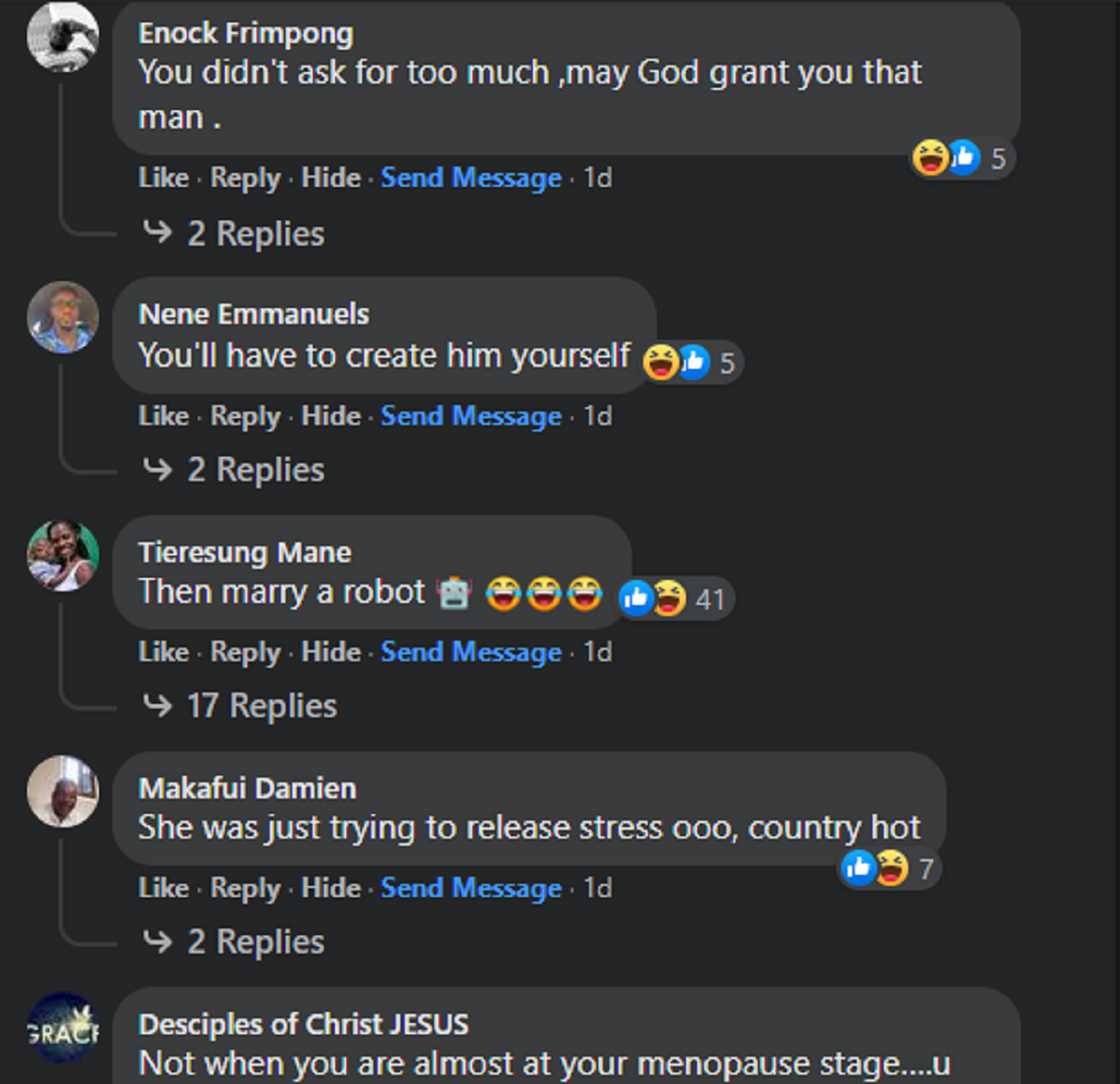Screen dimensions: 1120x1084
Task: Open reactions on Enock Frimpong's comment
Action: 962,158
